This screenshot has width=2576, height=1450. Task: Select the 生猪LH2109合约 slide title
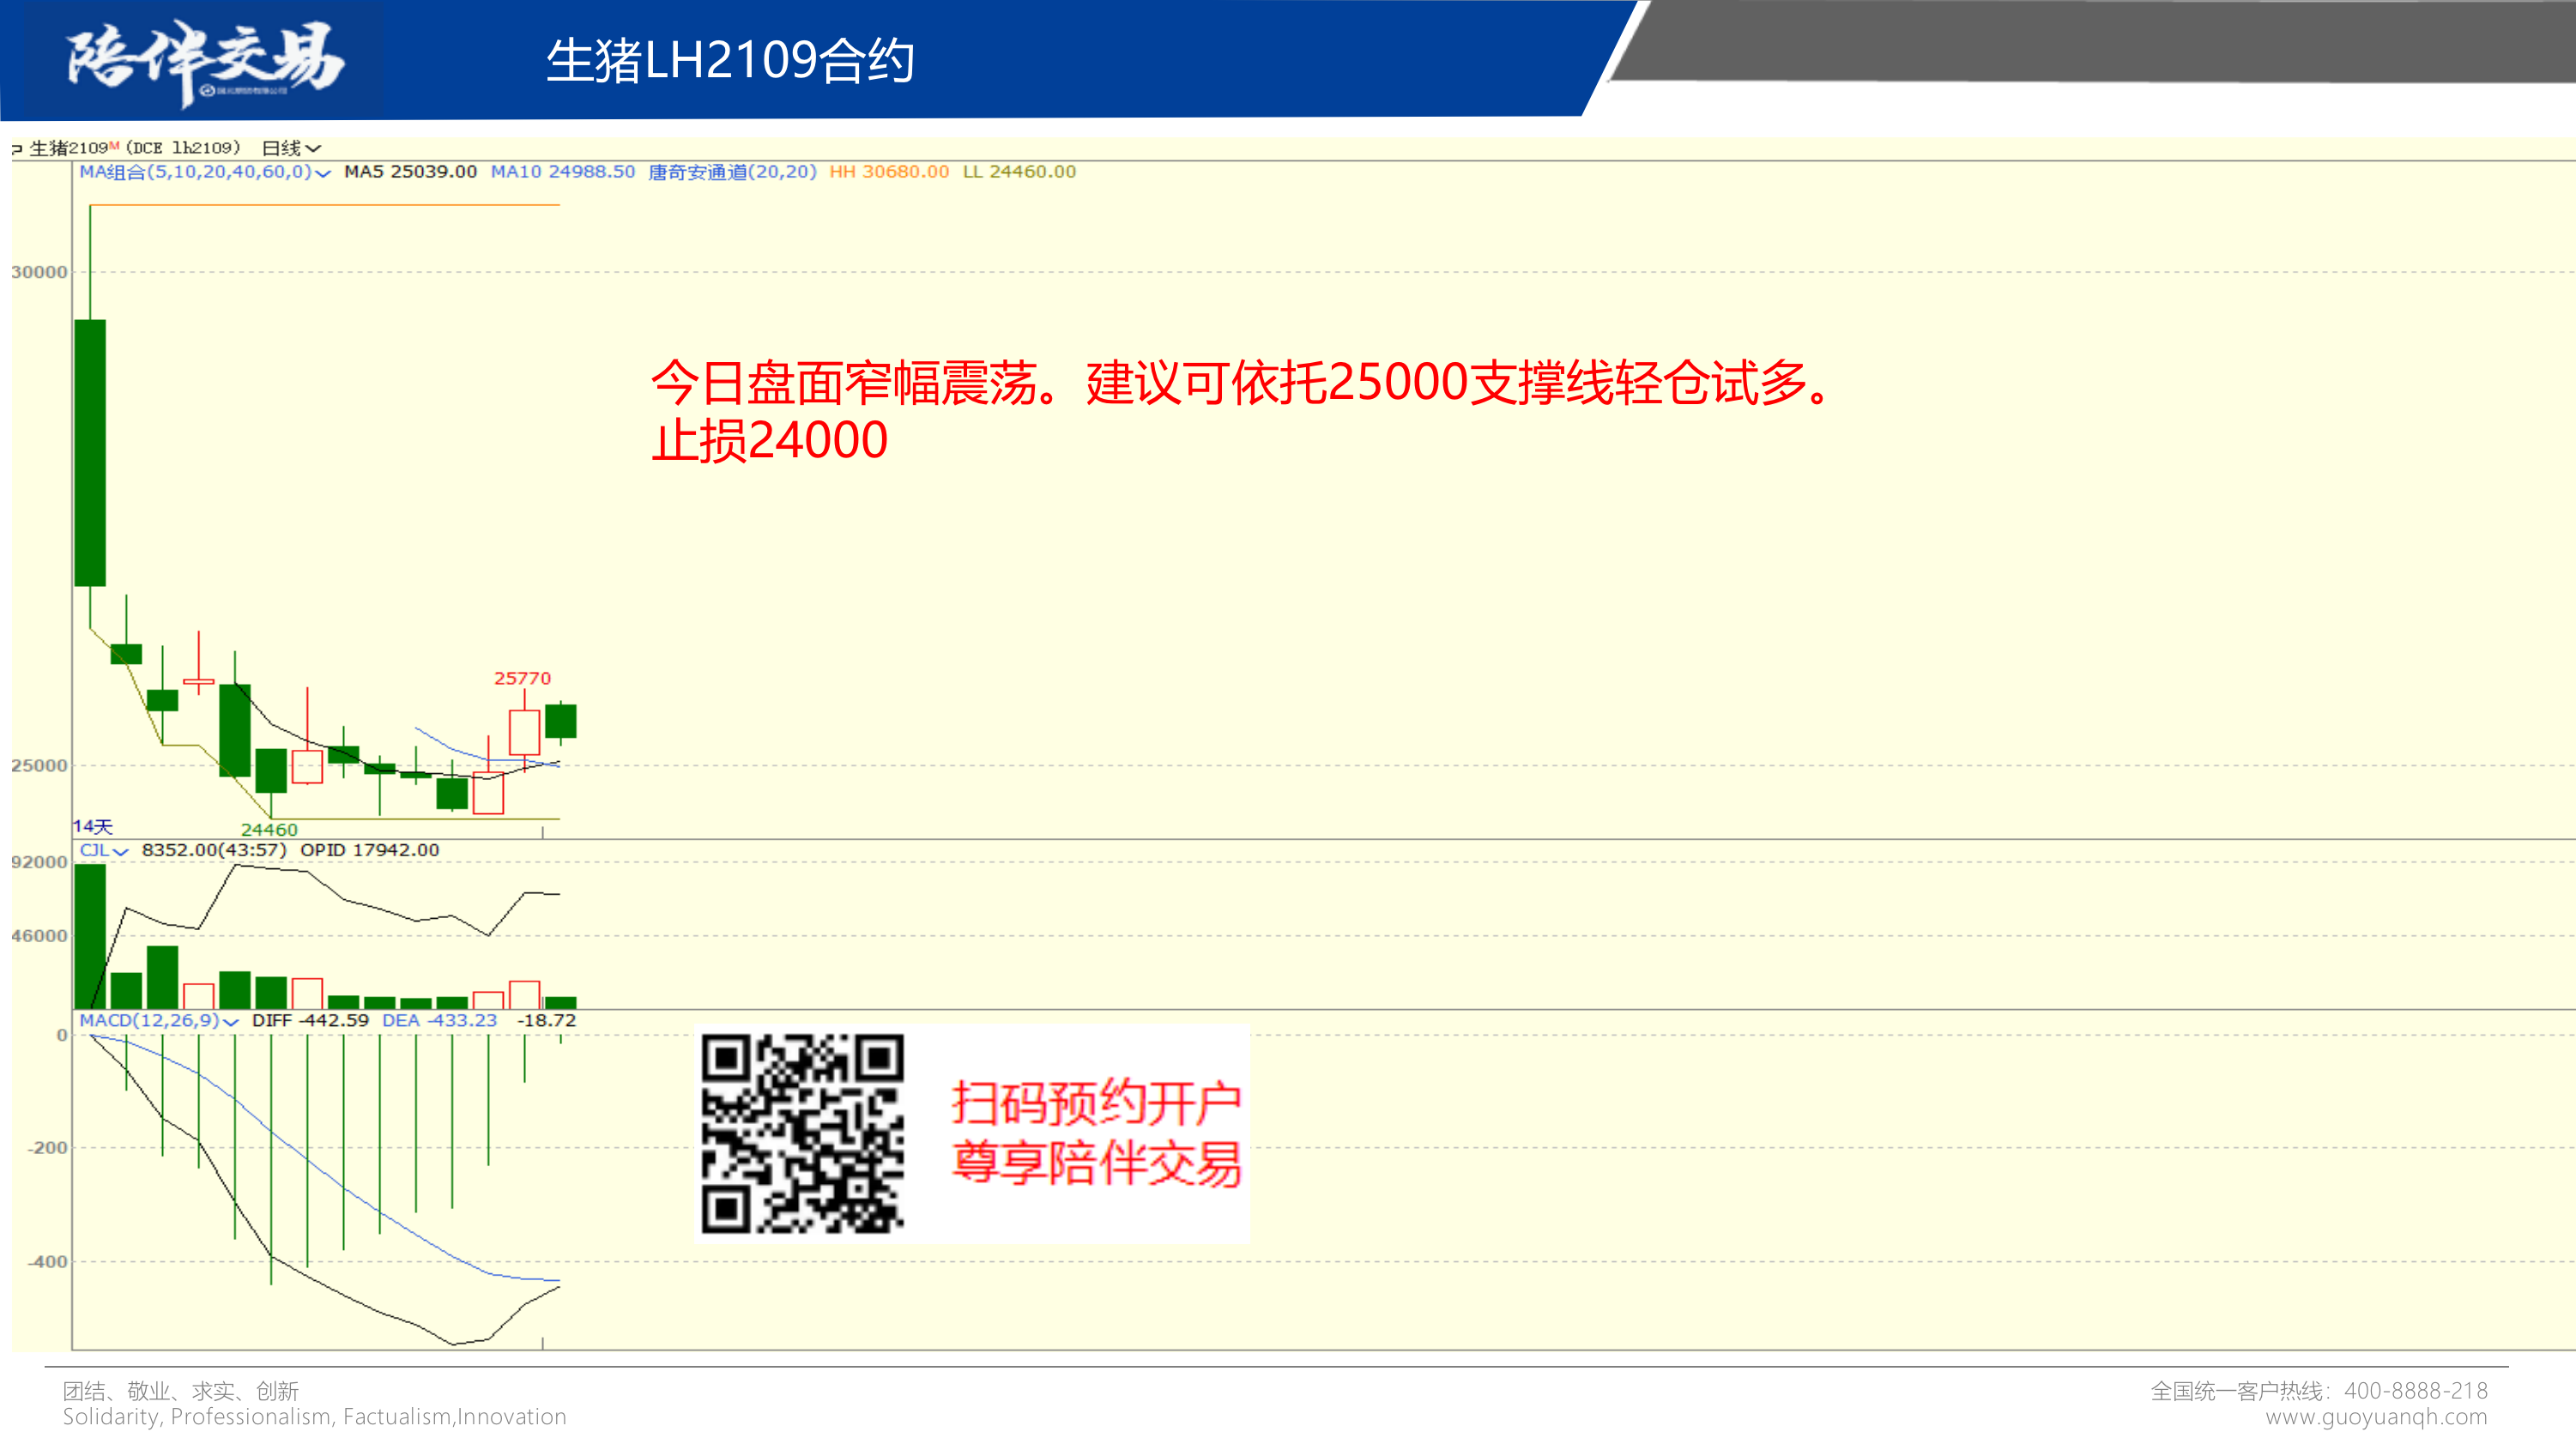pos(730,60)
